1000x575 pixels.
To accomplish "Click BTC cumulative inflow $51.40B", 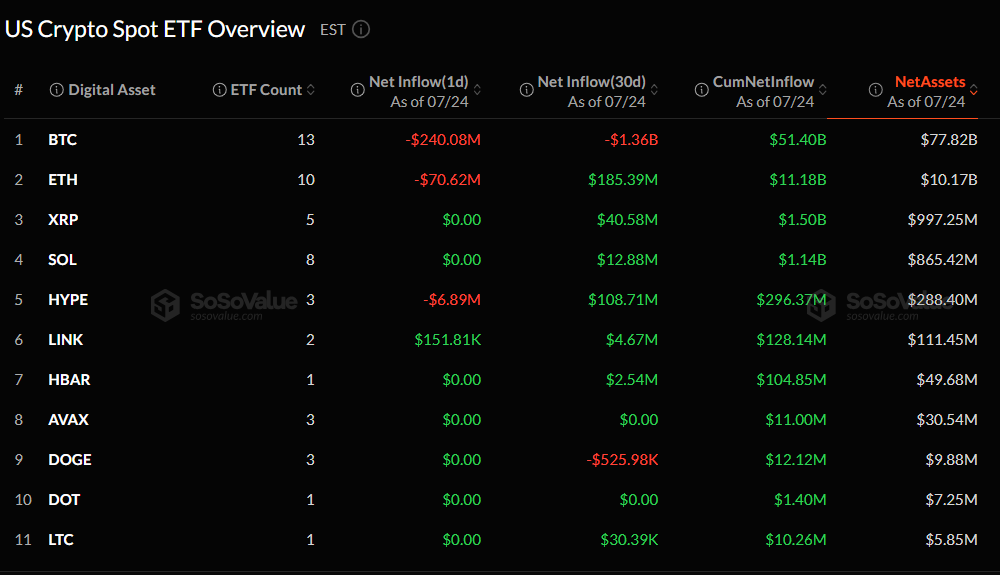I will (797, 140).
